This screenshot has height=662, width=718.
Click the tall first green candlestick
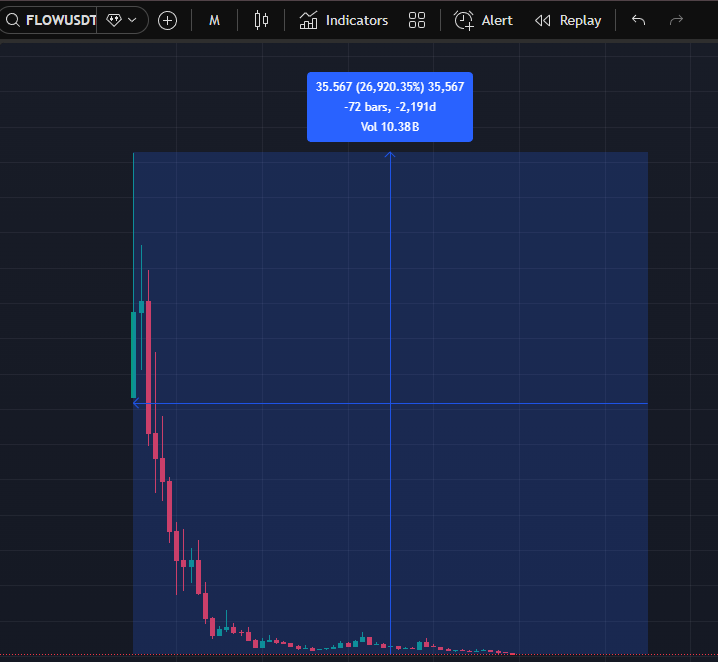pos(134,355)
